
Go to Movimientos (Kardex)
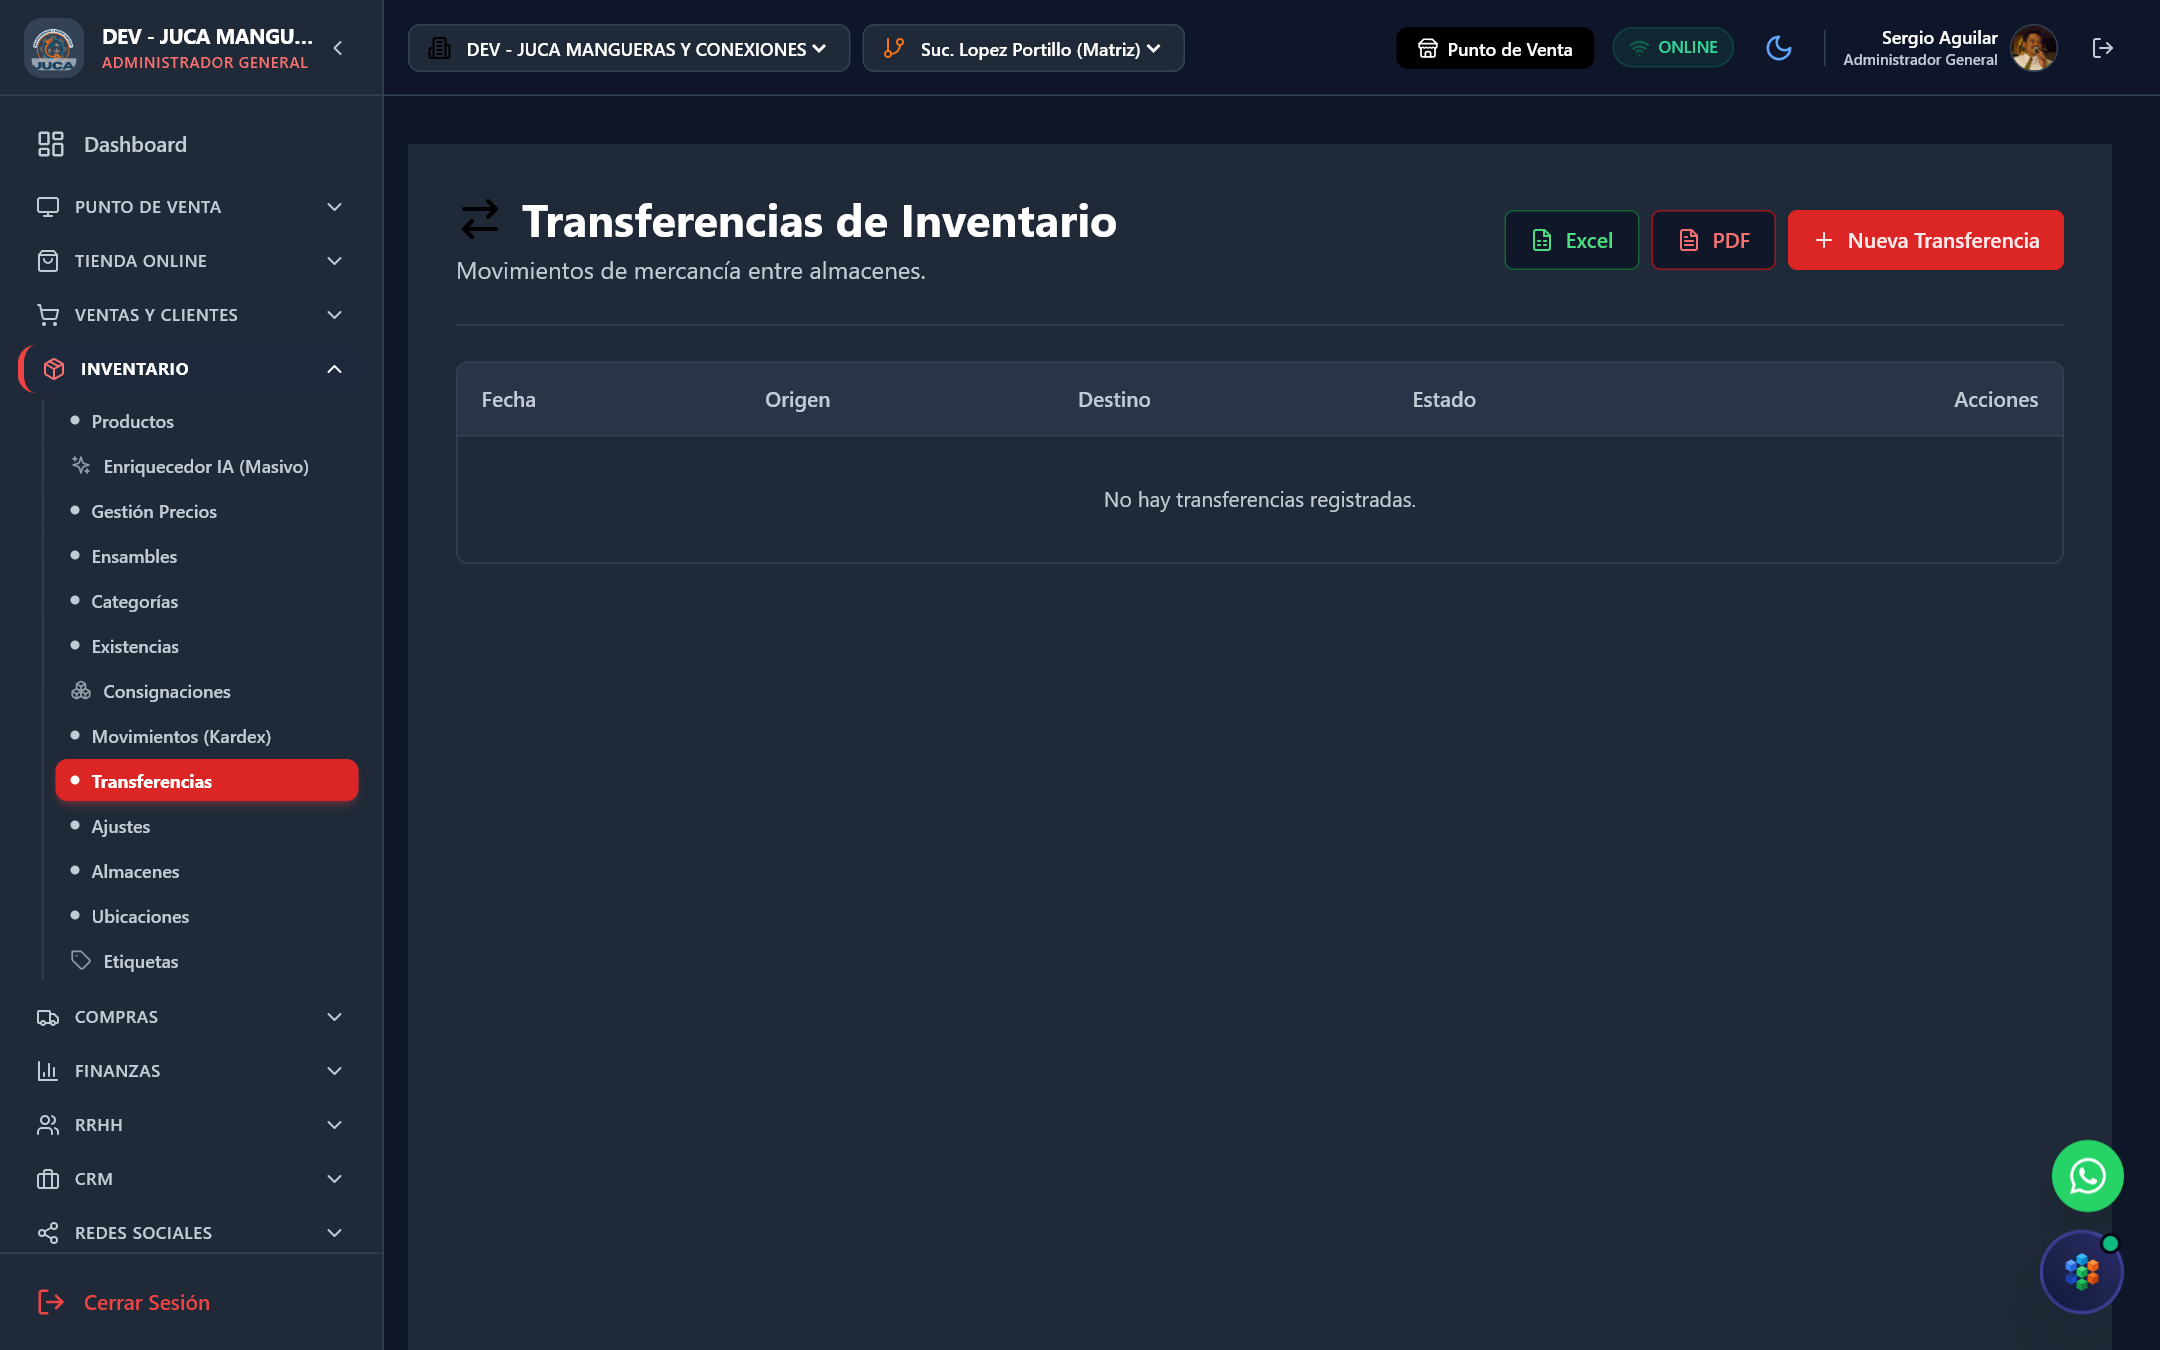[x=207, y=736]
